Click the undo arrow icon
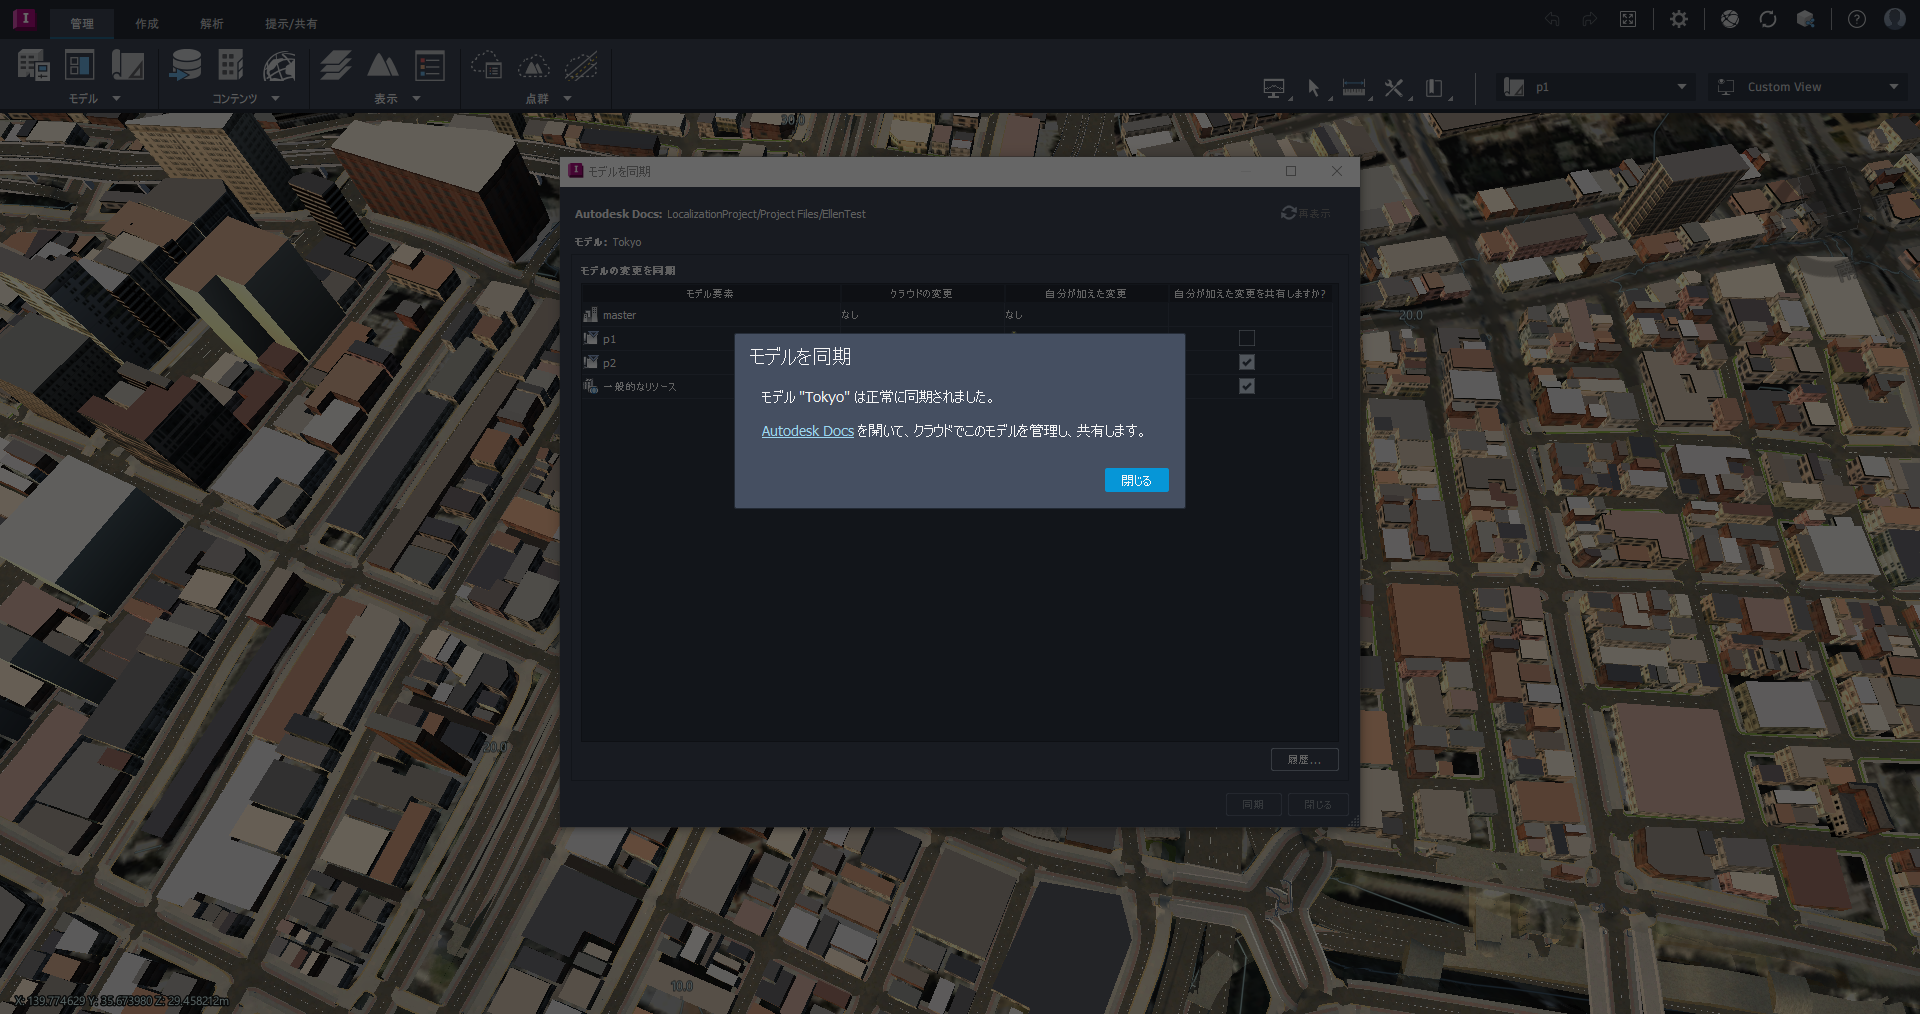The height and width of the screenshot is (1014, 1920). click(x=1552, y=19)
